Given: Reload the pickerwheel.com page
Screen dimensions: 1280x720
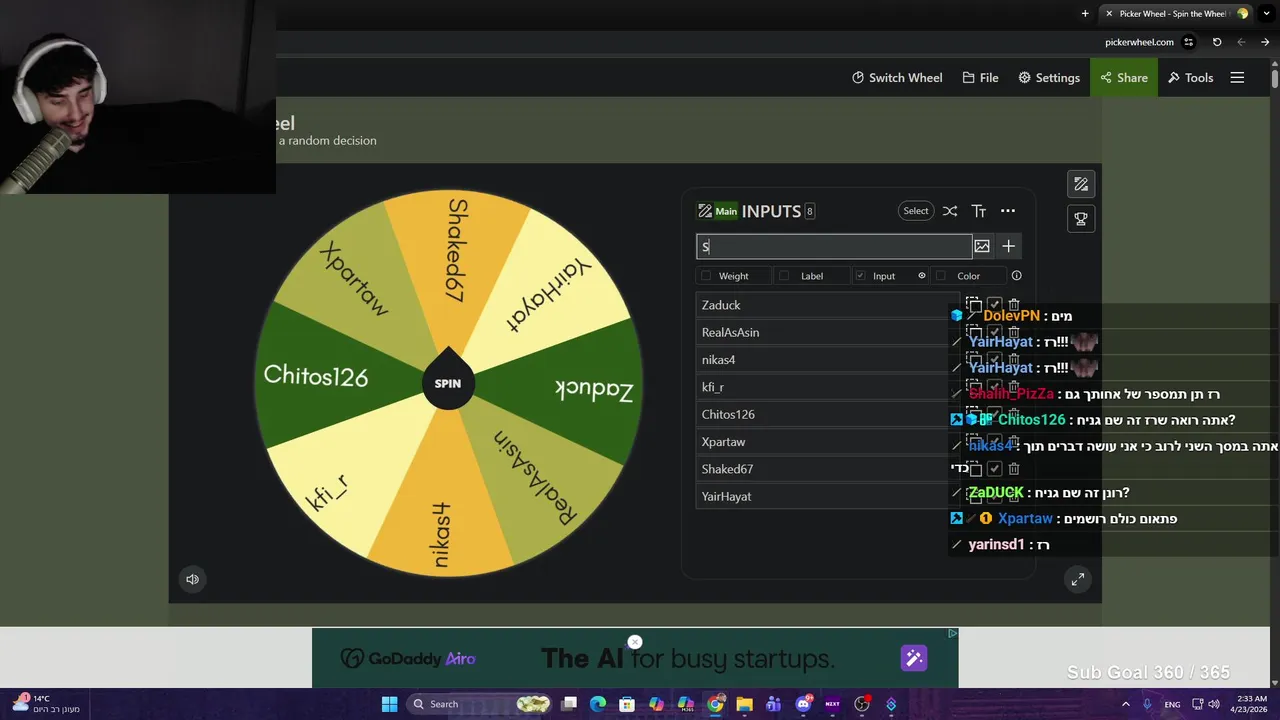Looking at the screenshot, I should pyautogui.click(x=1217, y=42).
